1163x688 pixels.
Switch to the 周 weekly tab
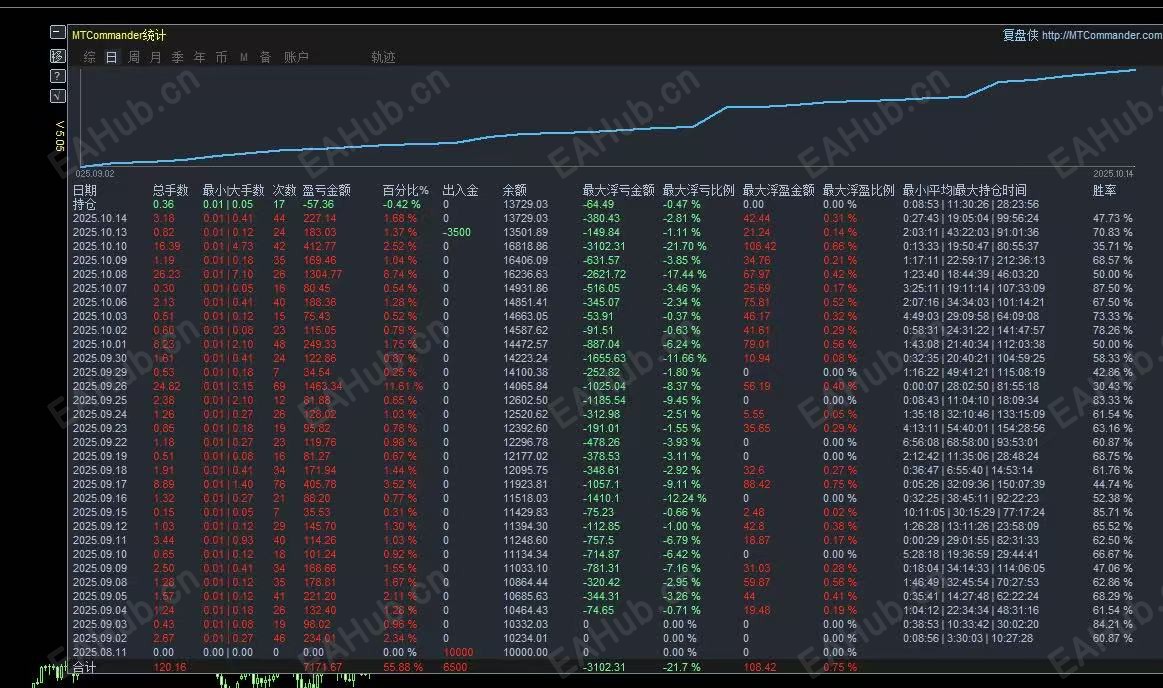(134, 57)
